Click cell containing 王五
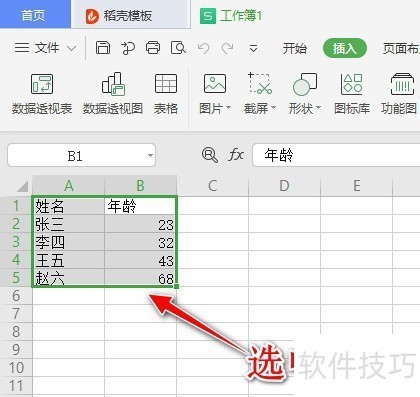 point(69,260)
